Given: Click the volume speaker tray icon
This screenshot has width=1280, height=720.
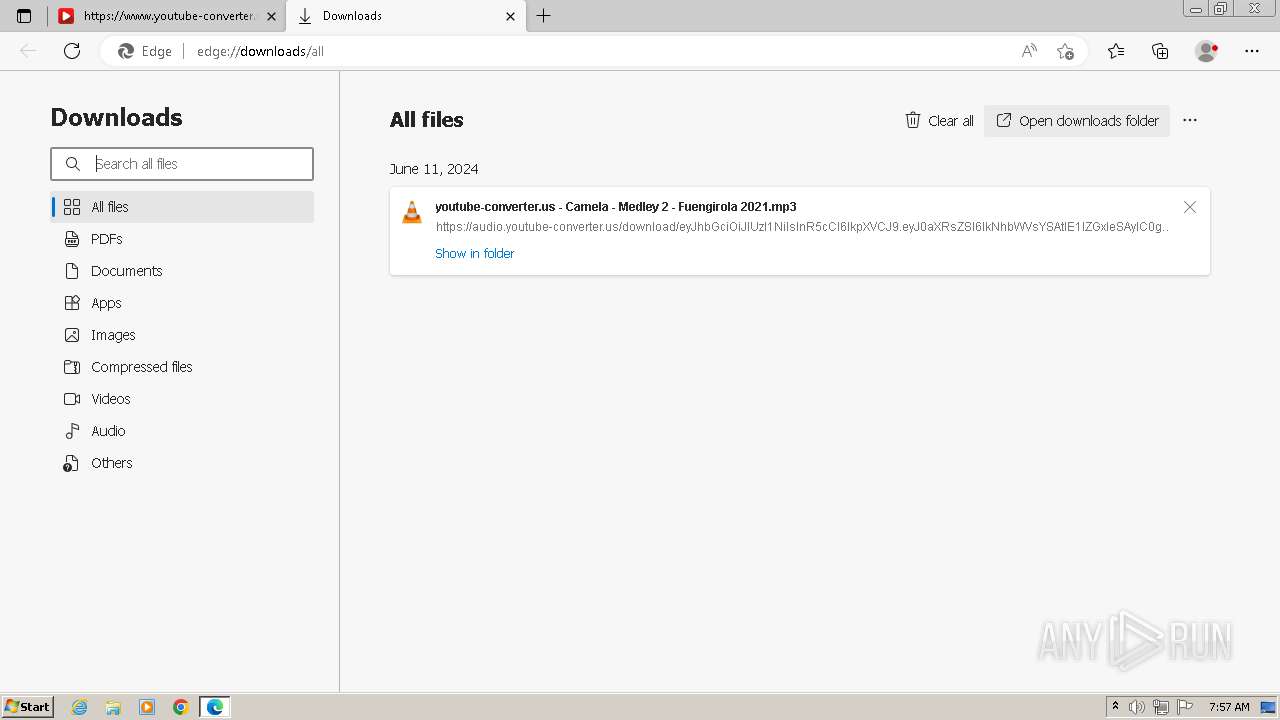Looking at the screenshot, I should click(x=1137, y=707).
